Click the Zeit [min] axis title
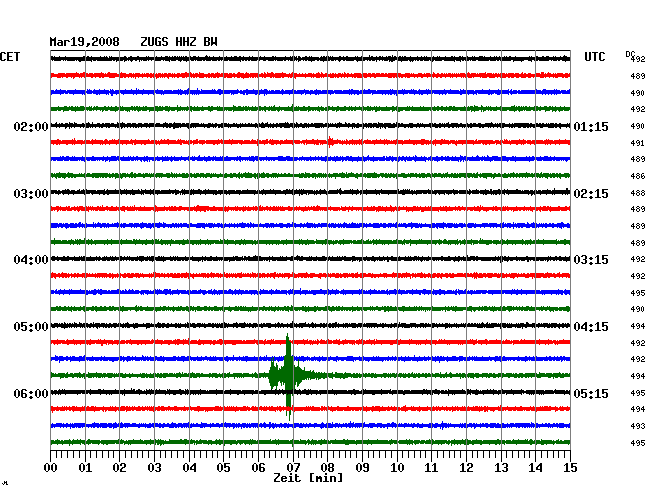650x494 pixels. point(308,478)
